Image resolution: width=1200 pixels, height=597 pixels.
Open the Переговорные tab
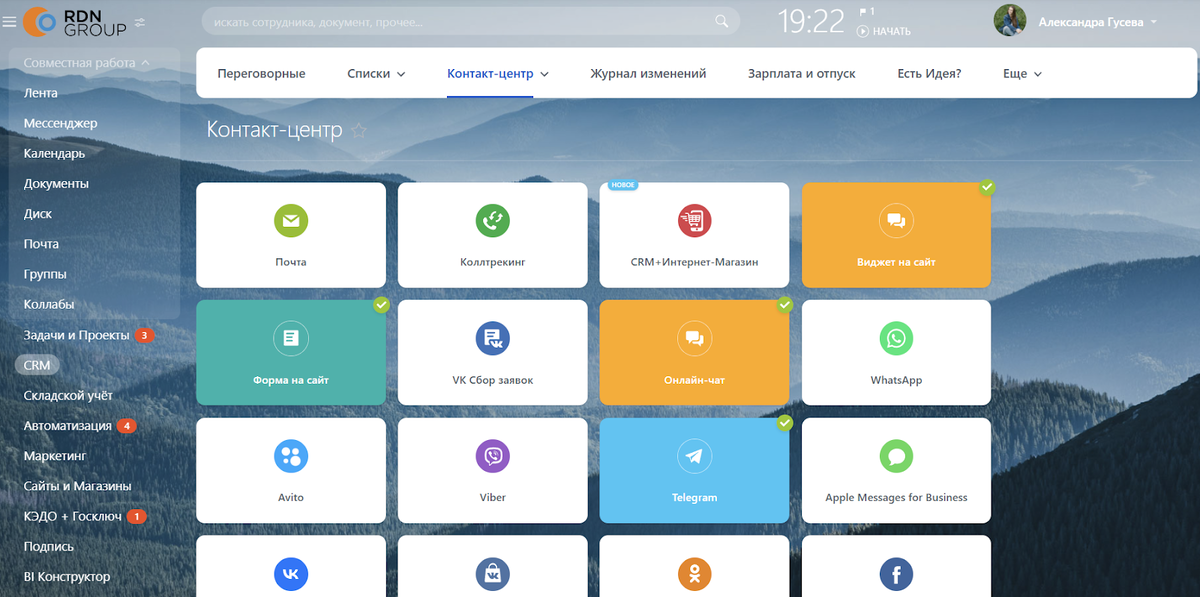261,73
